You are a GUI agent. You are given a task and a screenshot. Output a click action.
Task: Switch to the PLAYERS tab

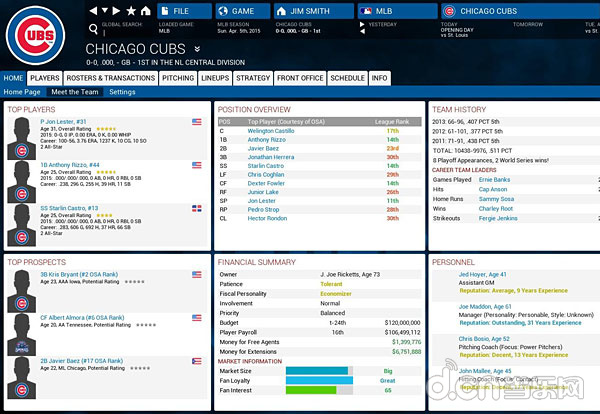point(45,78)
